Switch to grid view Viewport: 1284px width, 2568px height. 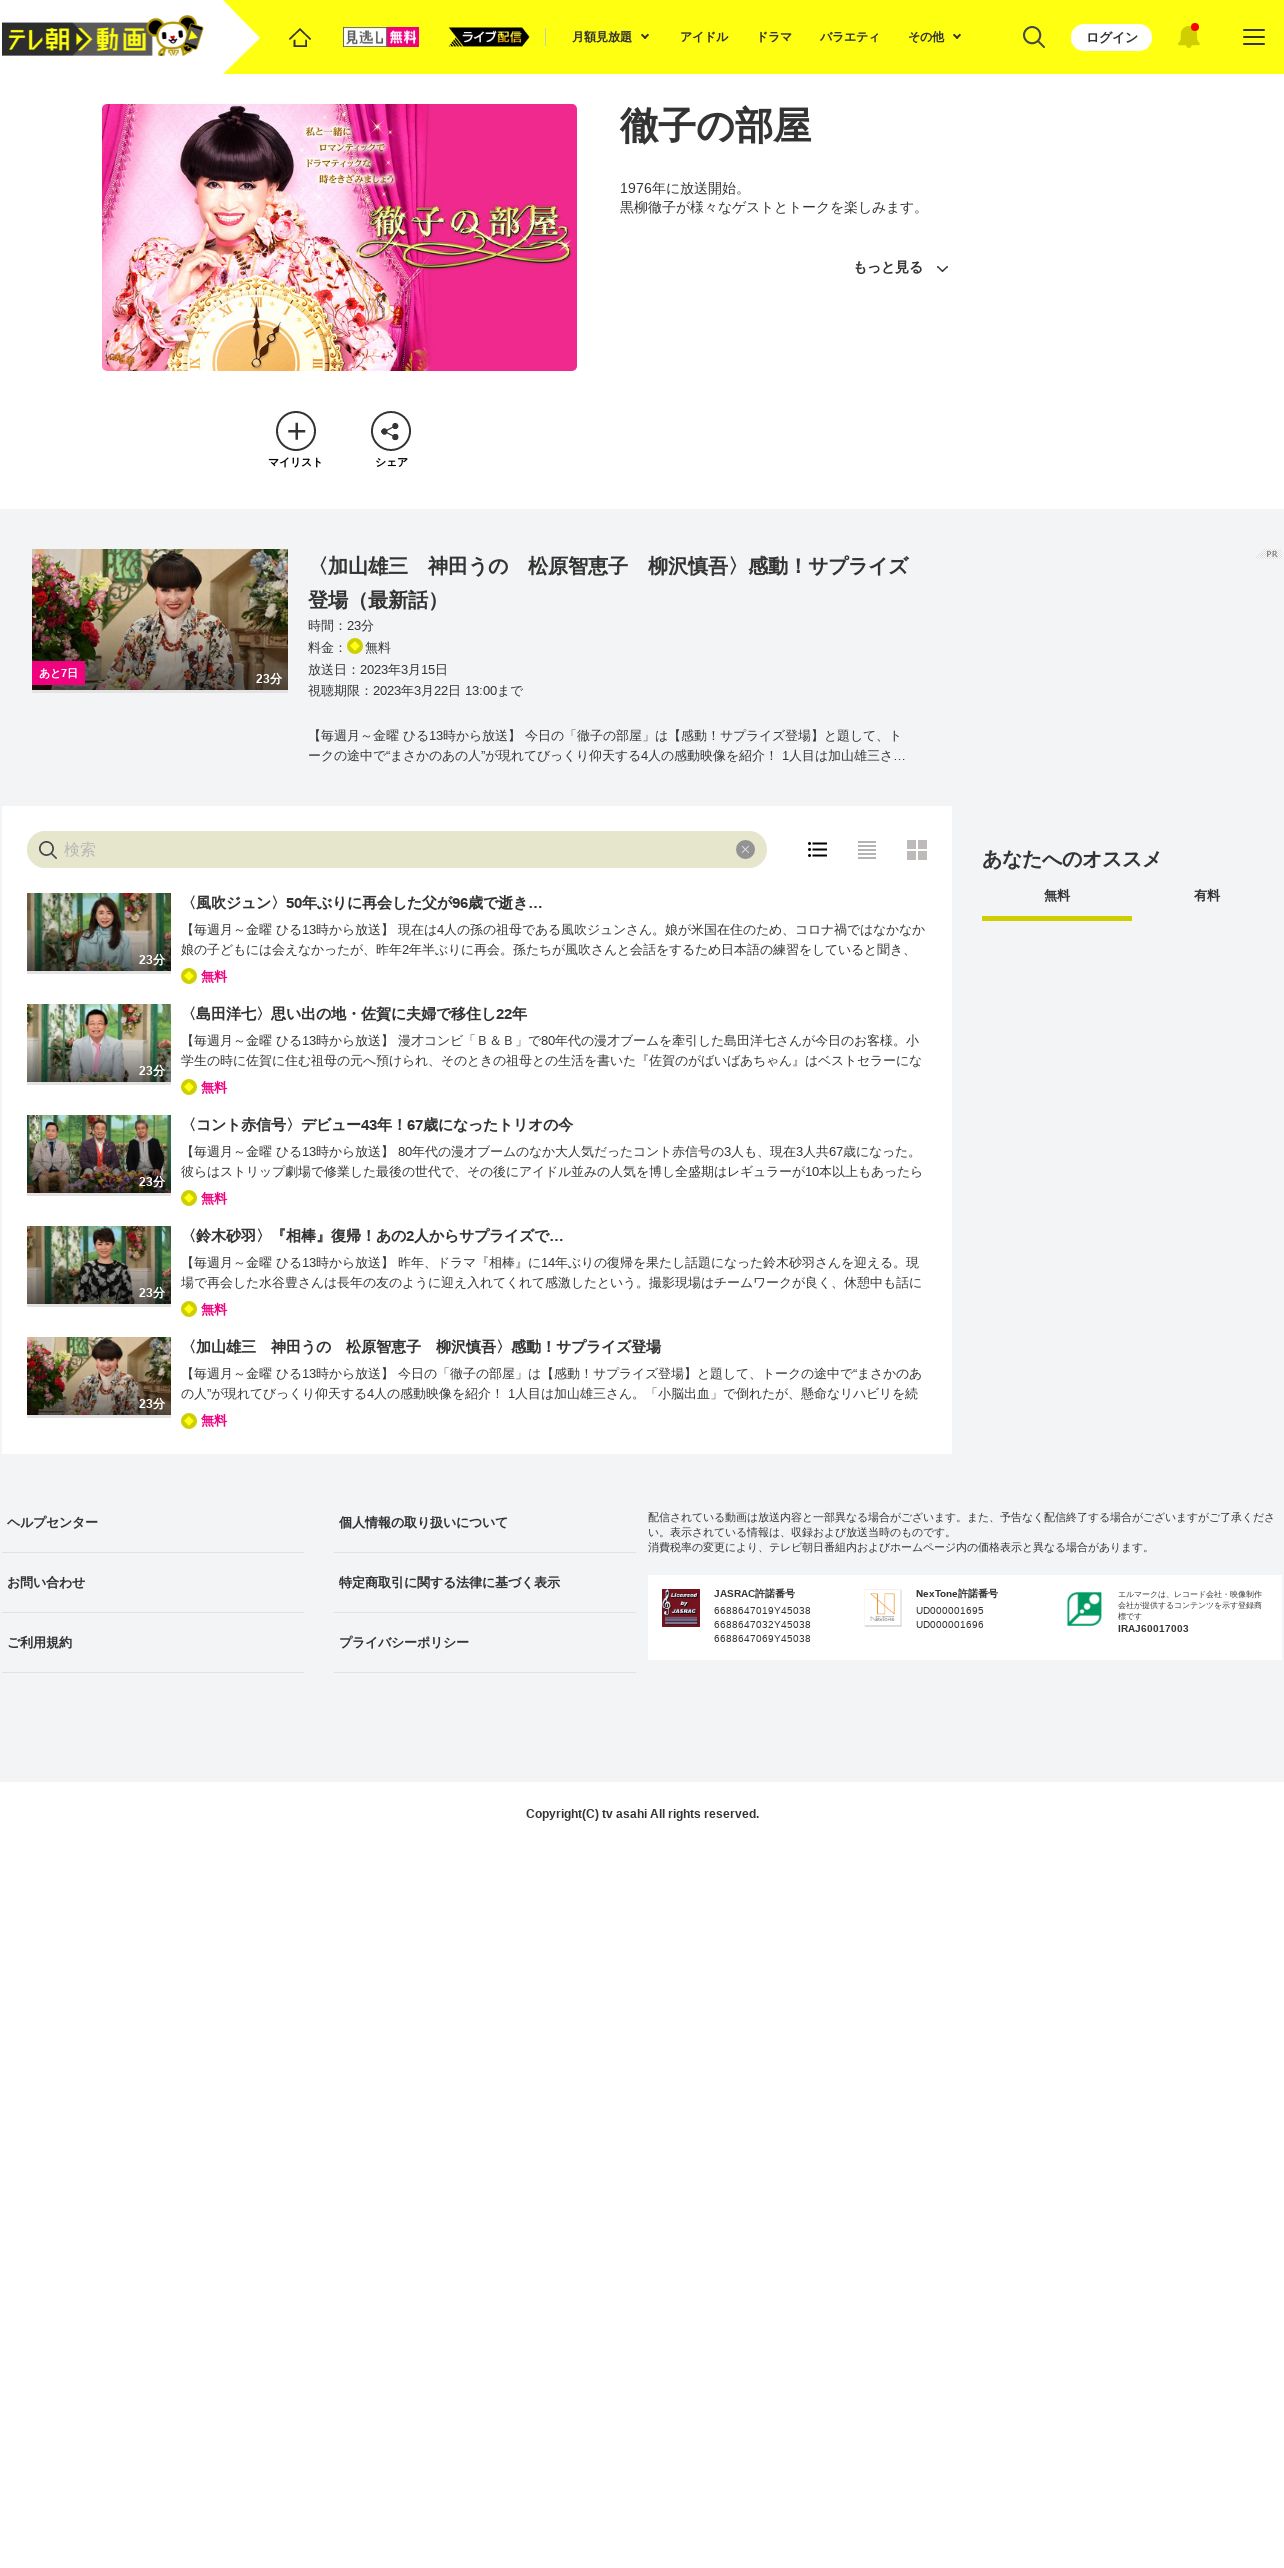(917, 849)
